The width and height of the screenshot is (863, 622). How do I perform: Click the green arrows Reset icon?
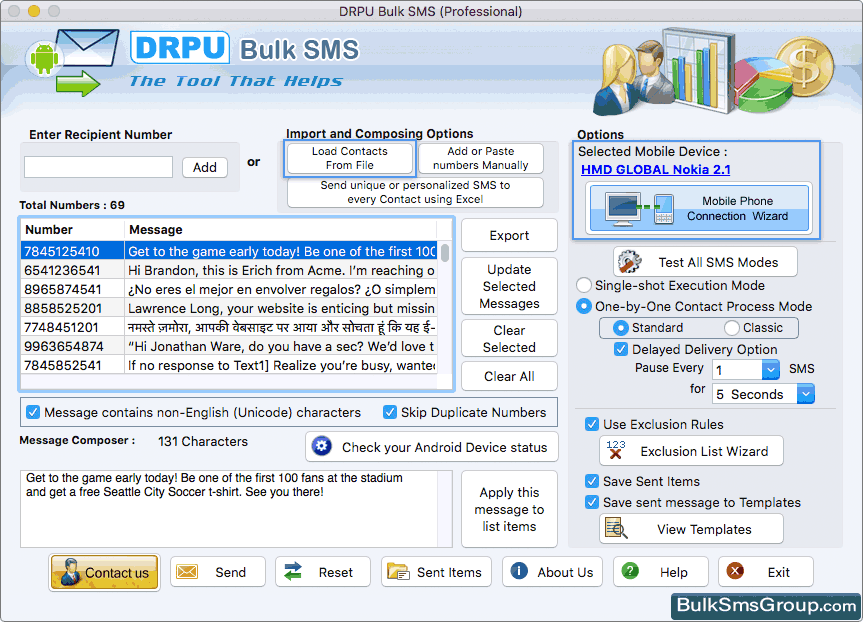(293, 572)
